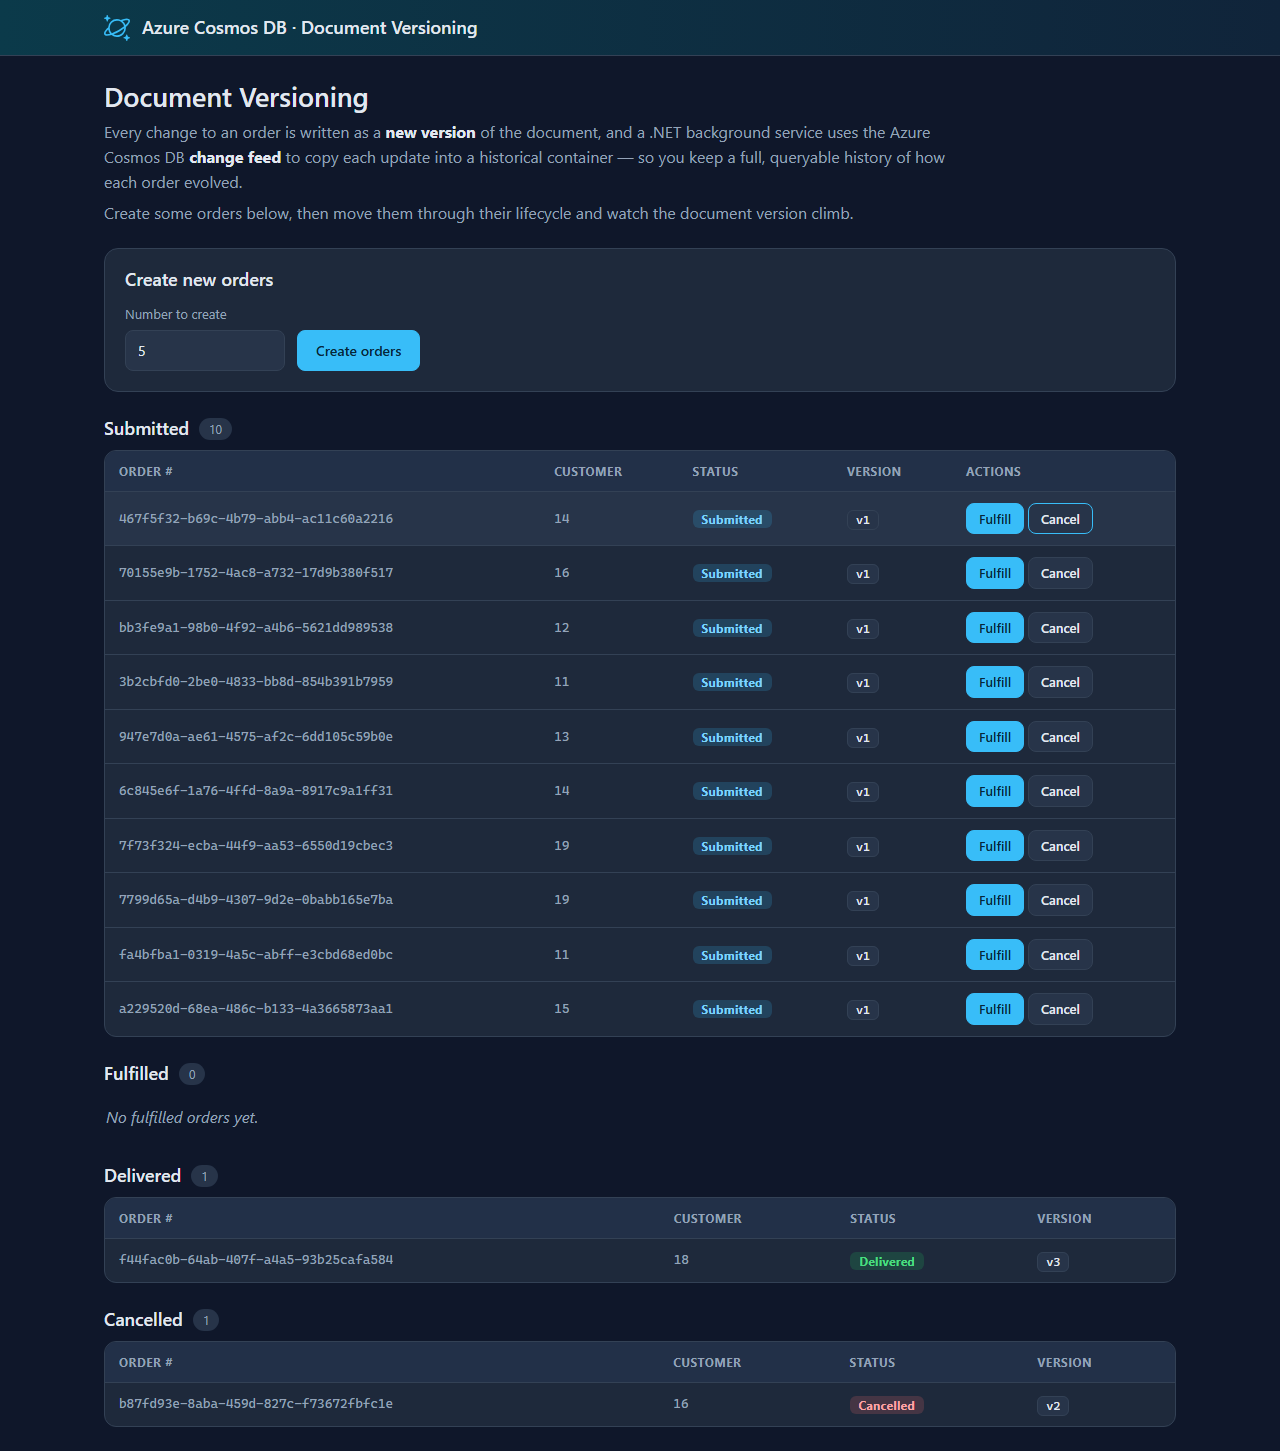
Task: Click the Cancelled count badge showing 1
Action: coord(206,1320)
